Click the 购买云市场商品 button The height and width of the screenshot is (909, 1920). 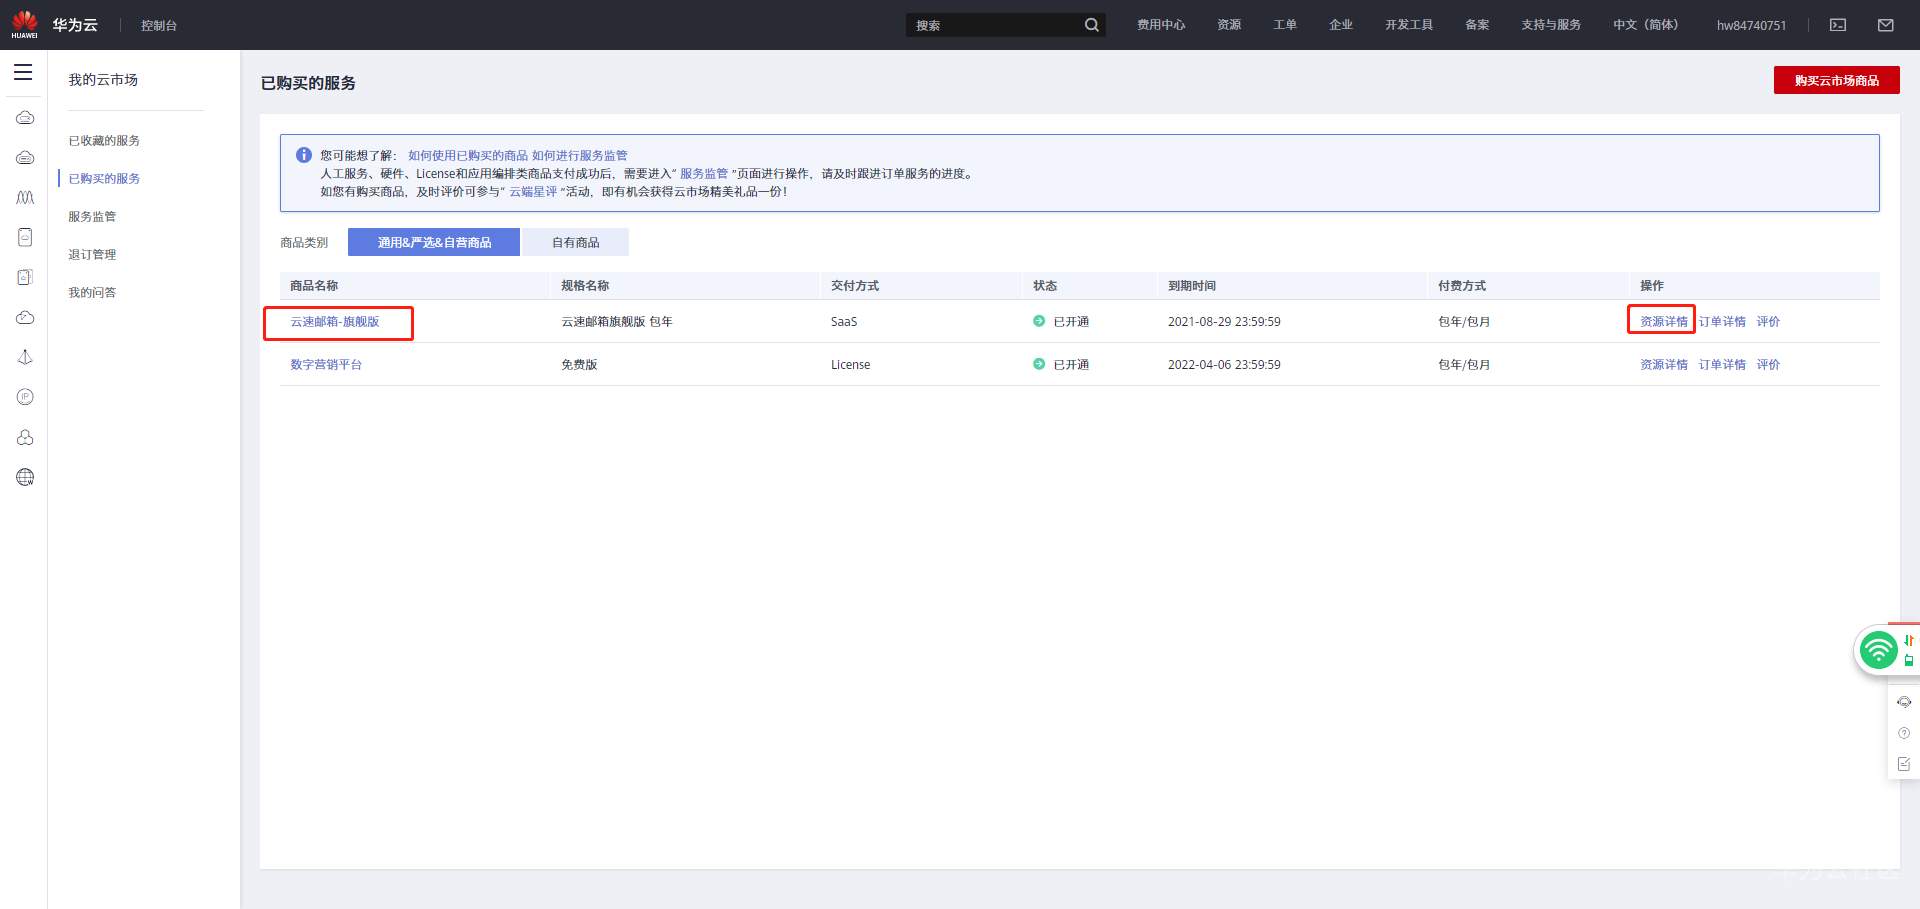coord(1837,80)
